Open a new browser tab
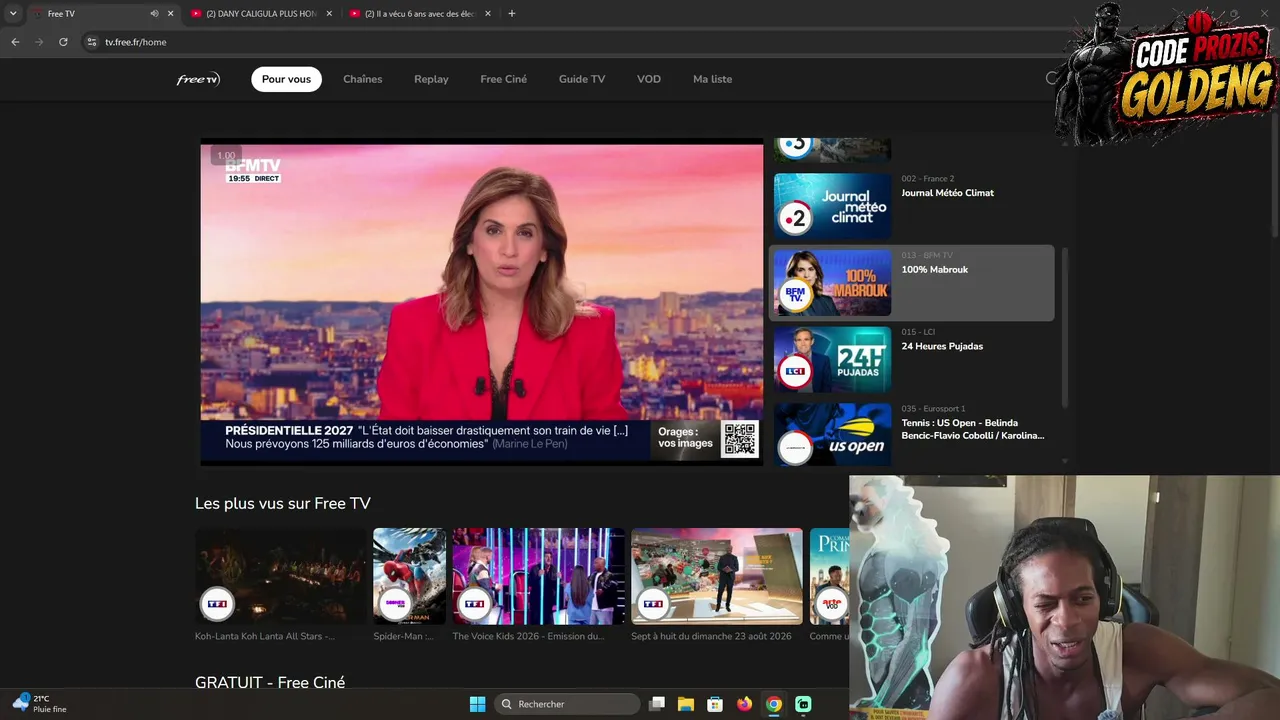The width and height of the screenshot is (1280, 720). coord(512,14)
